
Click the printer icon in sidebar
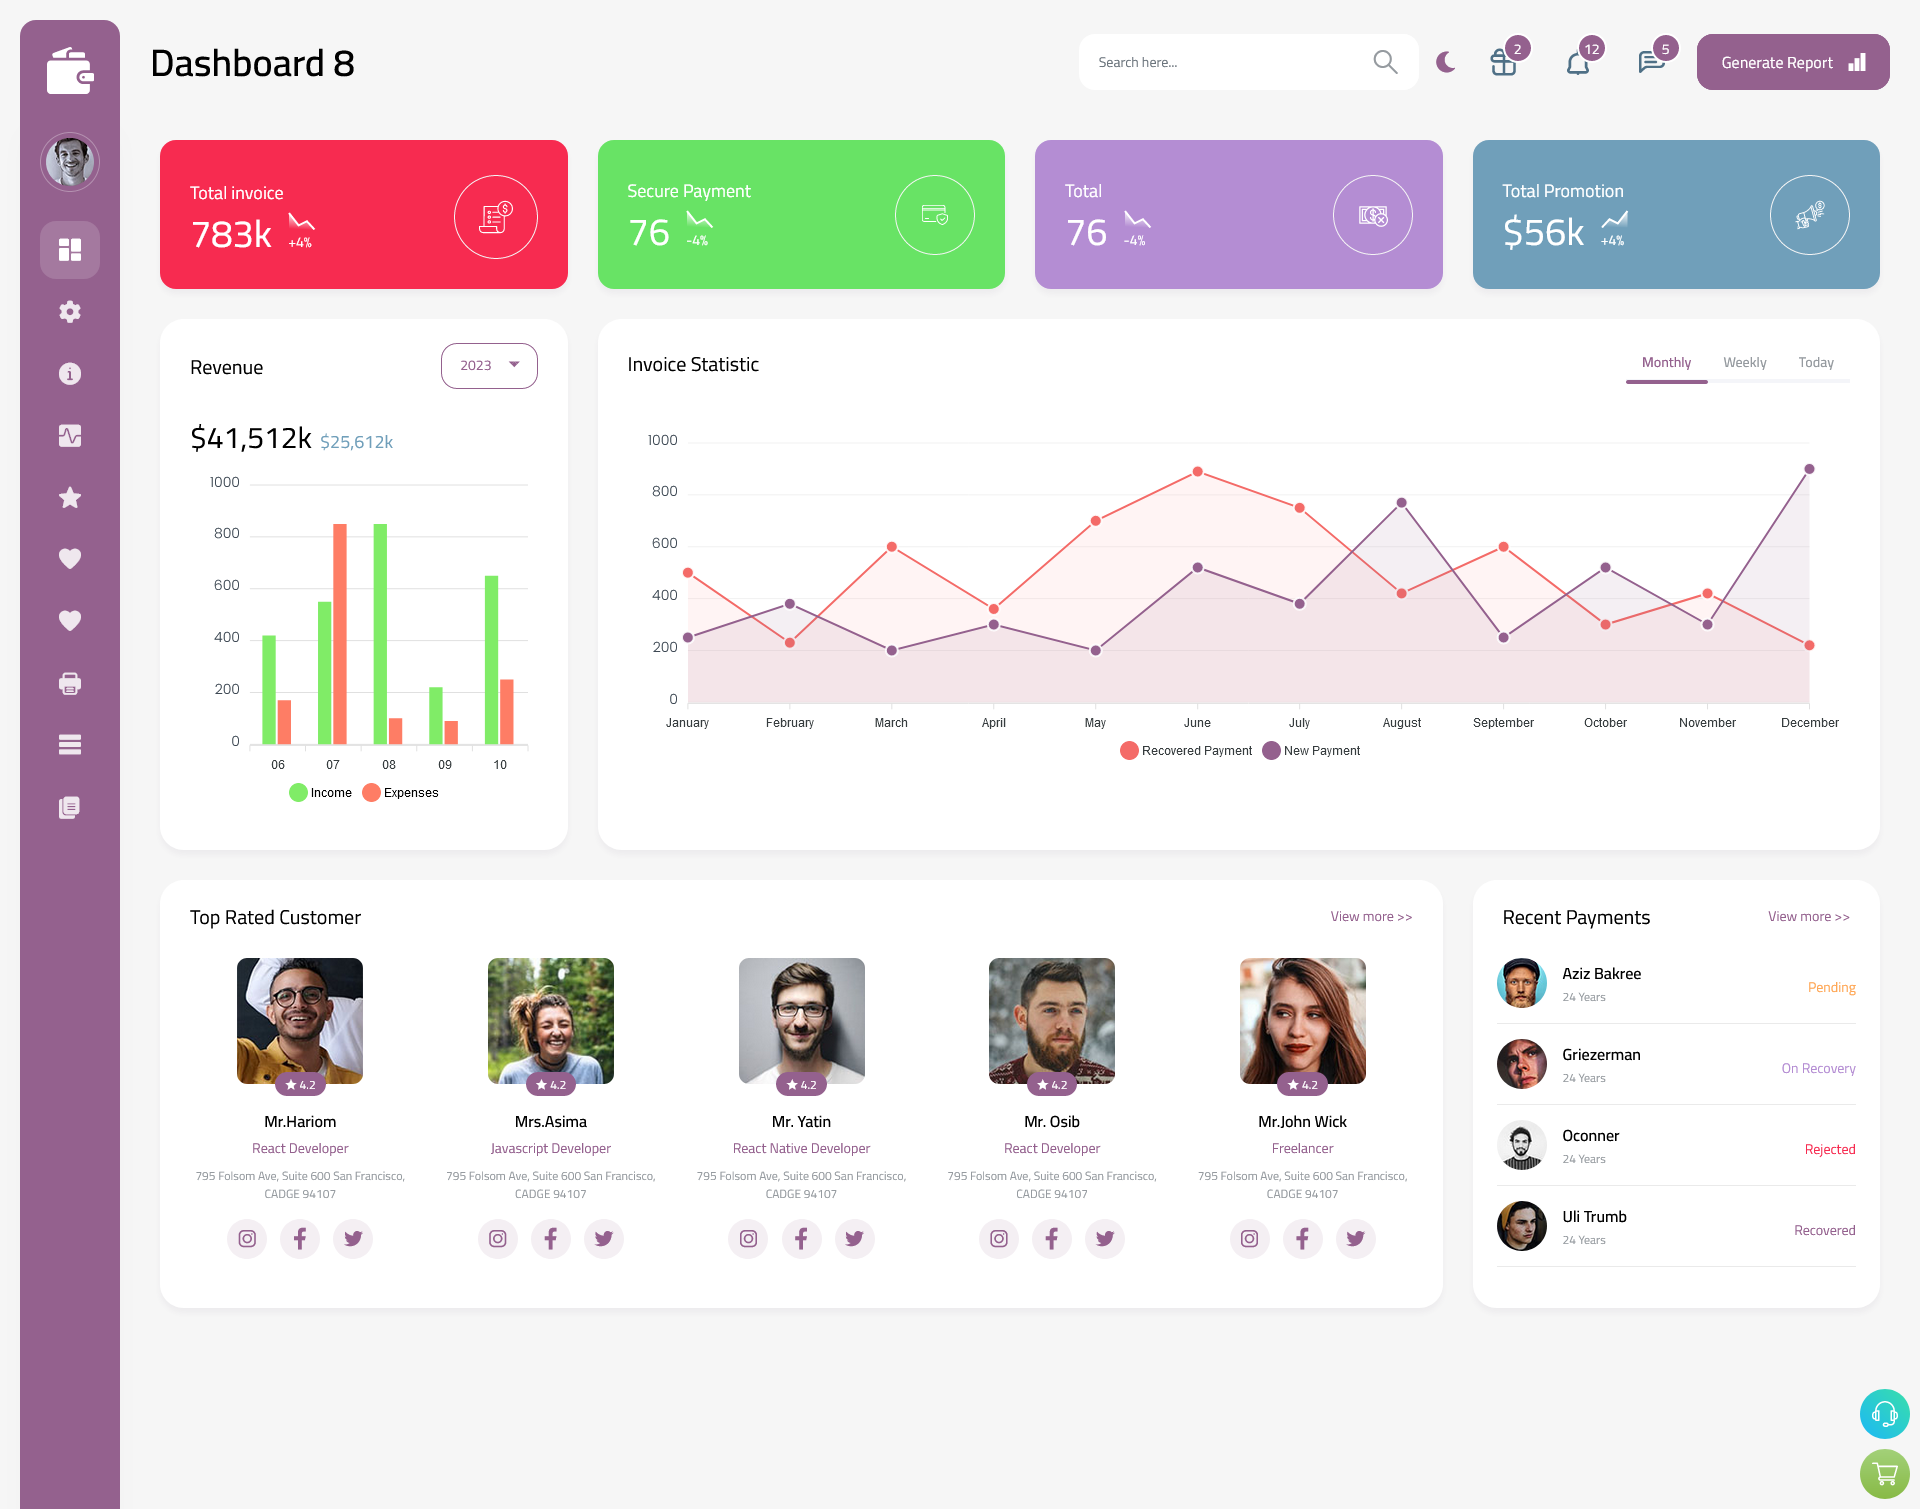(x=69, y=683)
